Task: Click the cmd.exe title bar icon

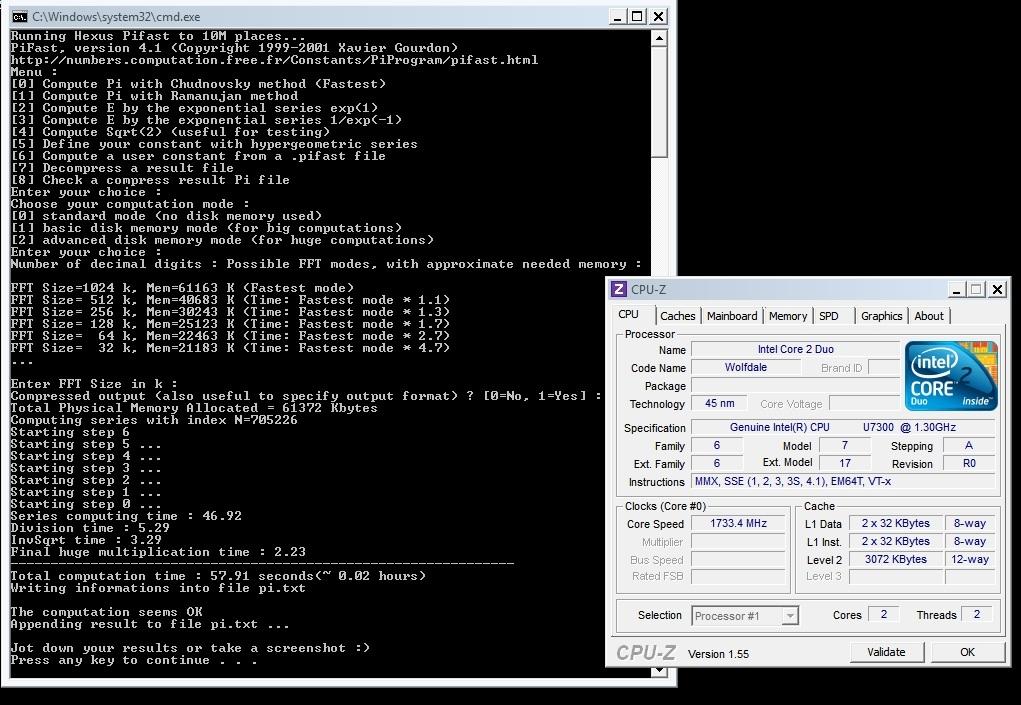Action: coord(20,16)
